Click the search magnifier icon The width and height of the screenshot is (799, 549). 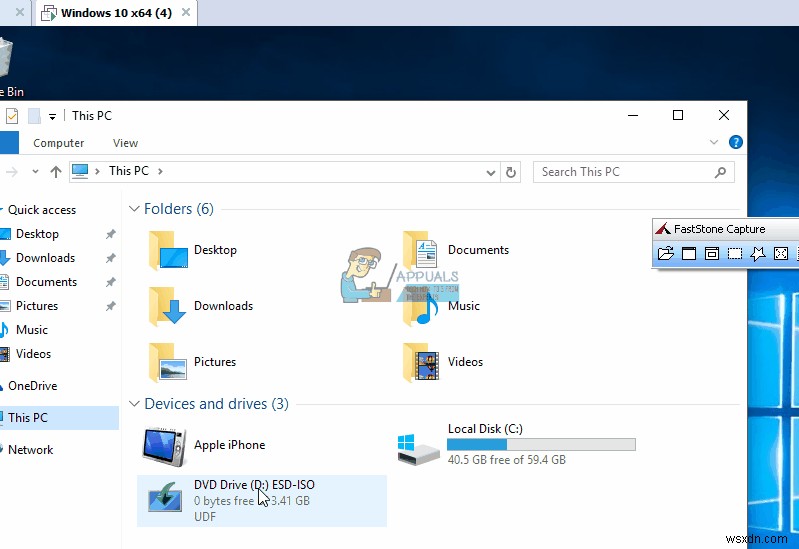pos(721,172)
